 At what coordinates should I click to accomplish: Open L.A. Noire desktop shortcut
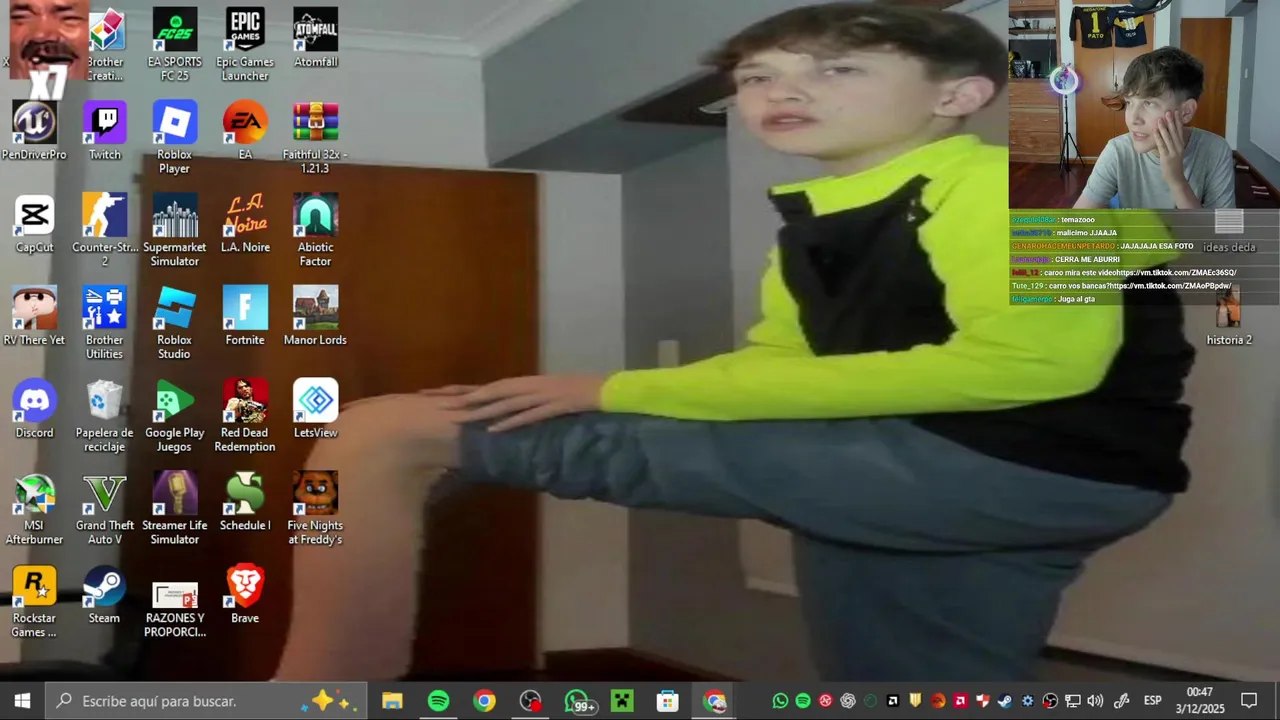click(x=245, y=224)
